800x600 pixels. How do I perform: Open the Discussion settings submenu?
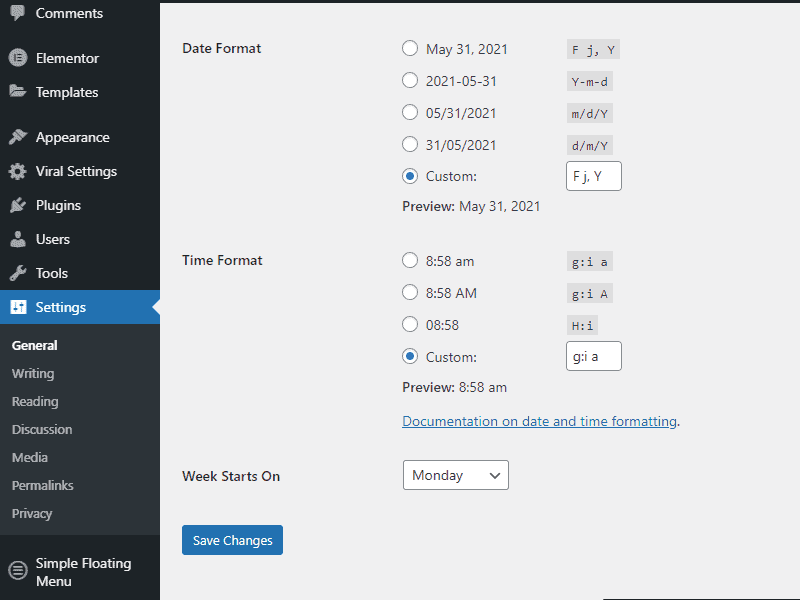[x=42, y=430]
